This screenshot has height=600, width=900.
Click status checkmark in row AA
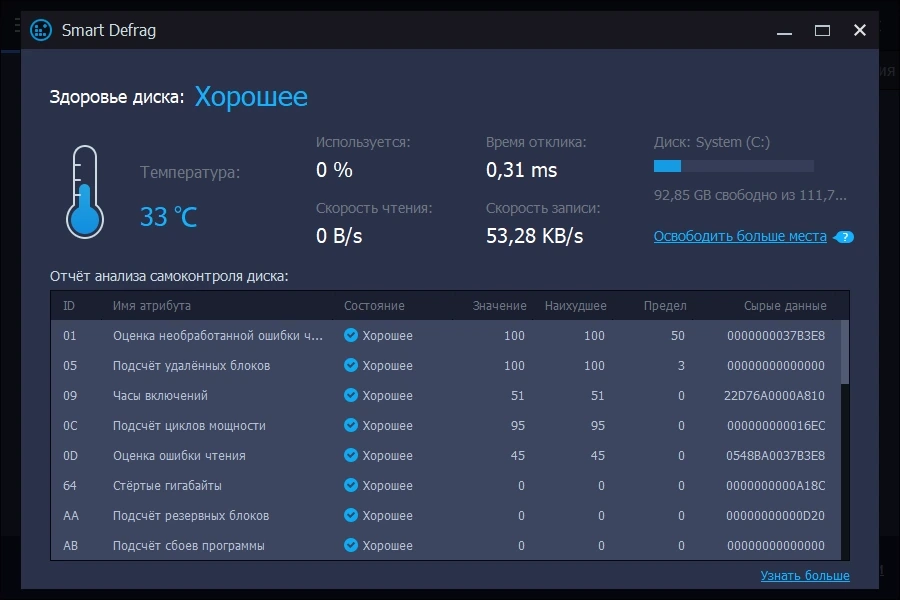pos(351,515)
